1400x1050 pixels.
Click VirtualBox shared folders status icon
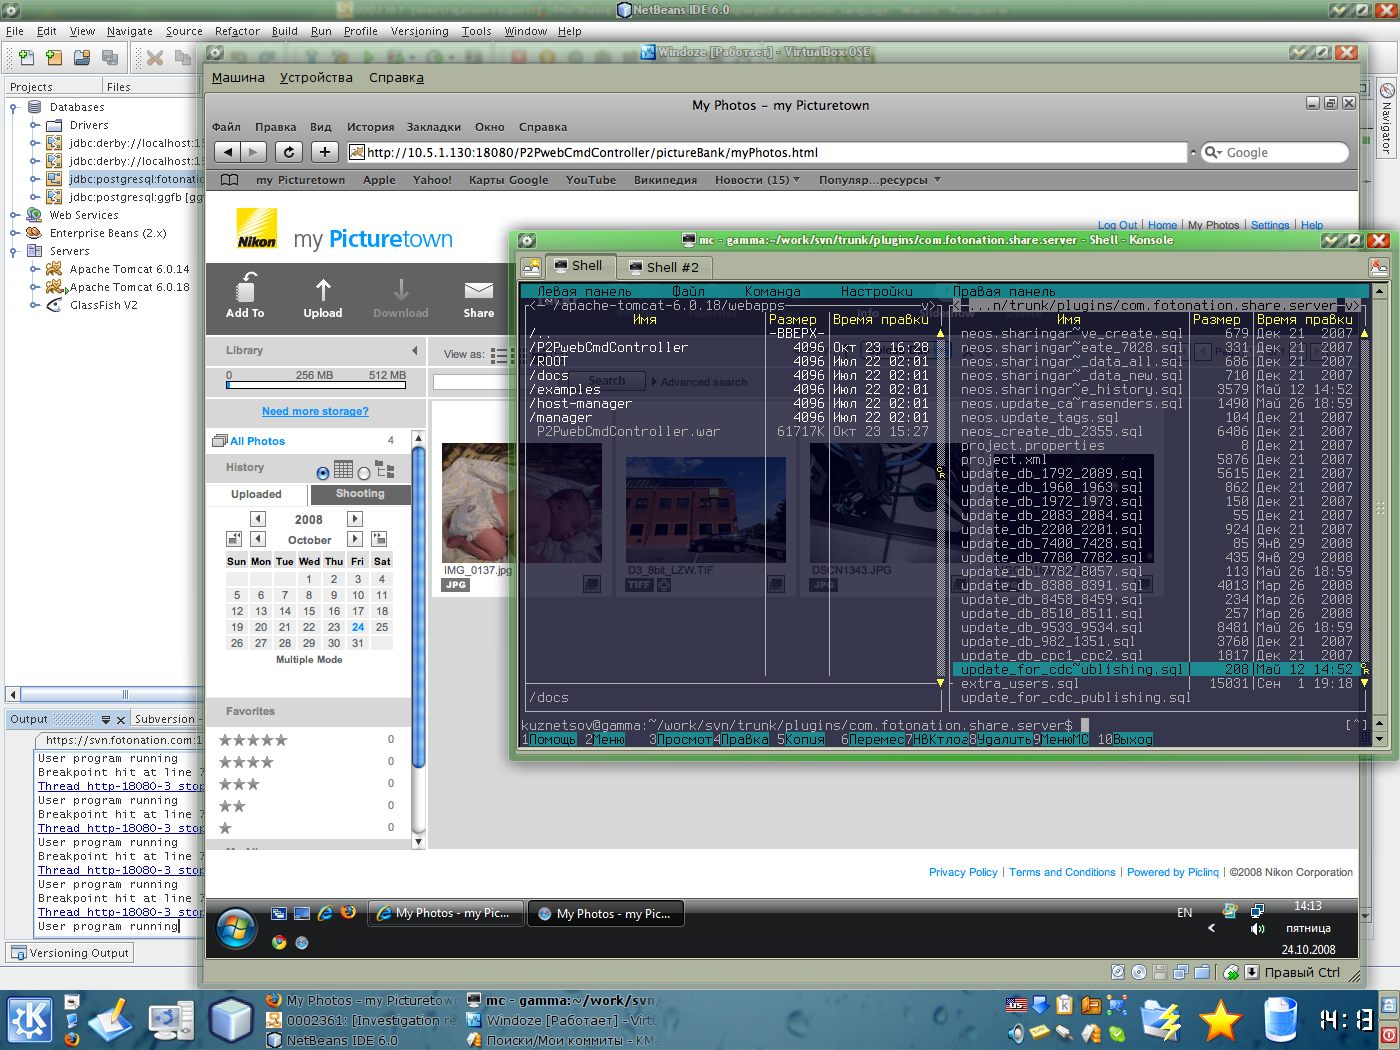pyautogui.click(x=1202, y=972)
